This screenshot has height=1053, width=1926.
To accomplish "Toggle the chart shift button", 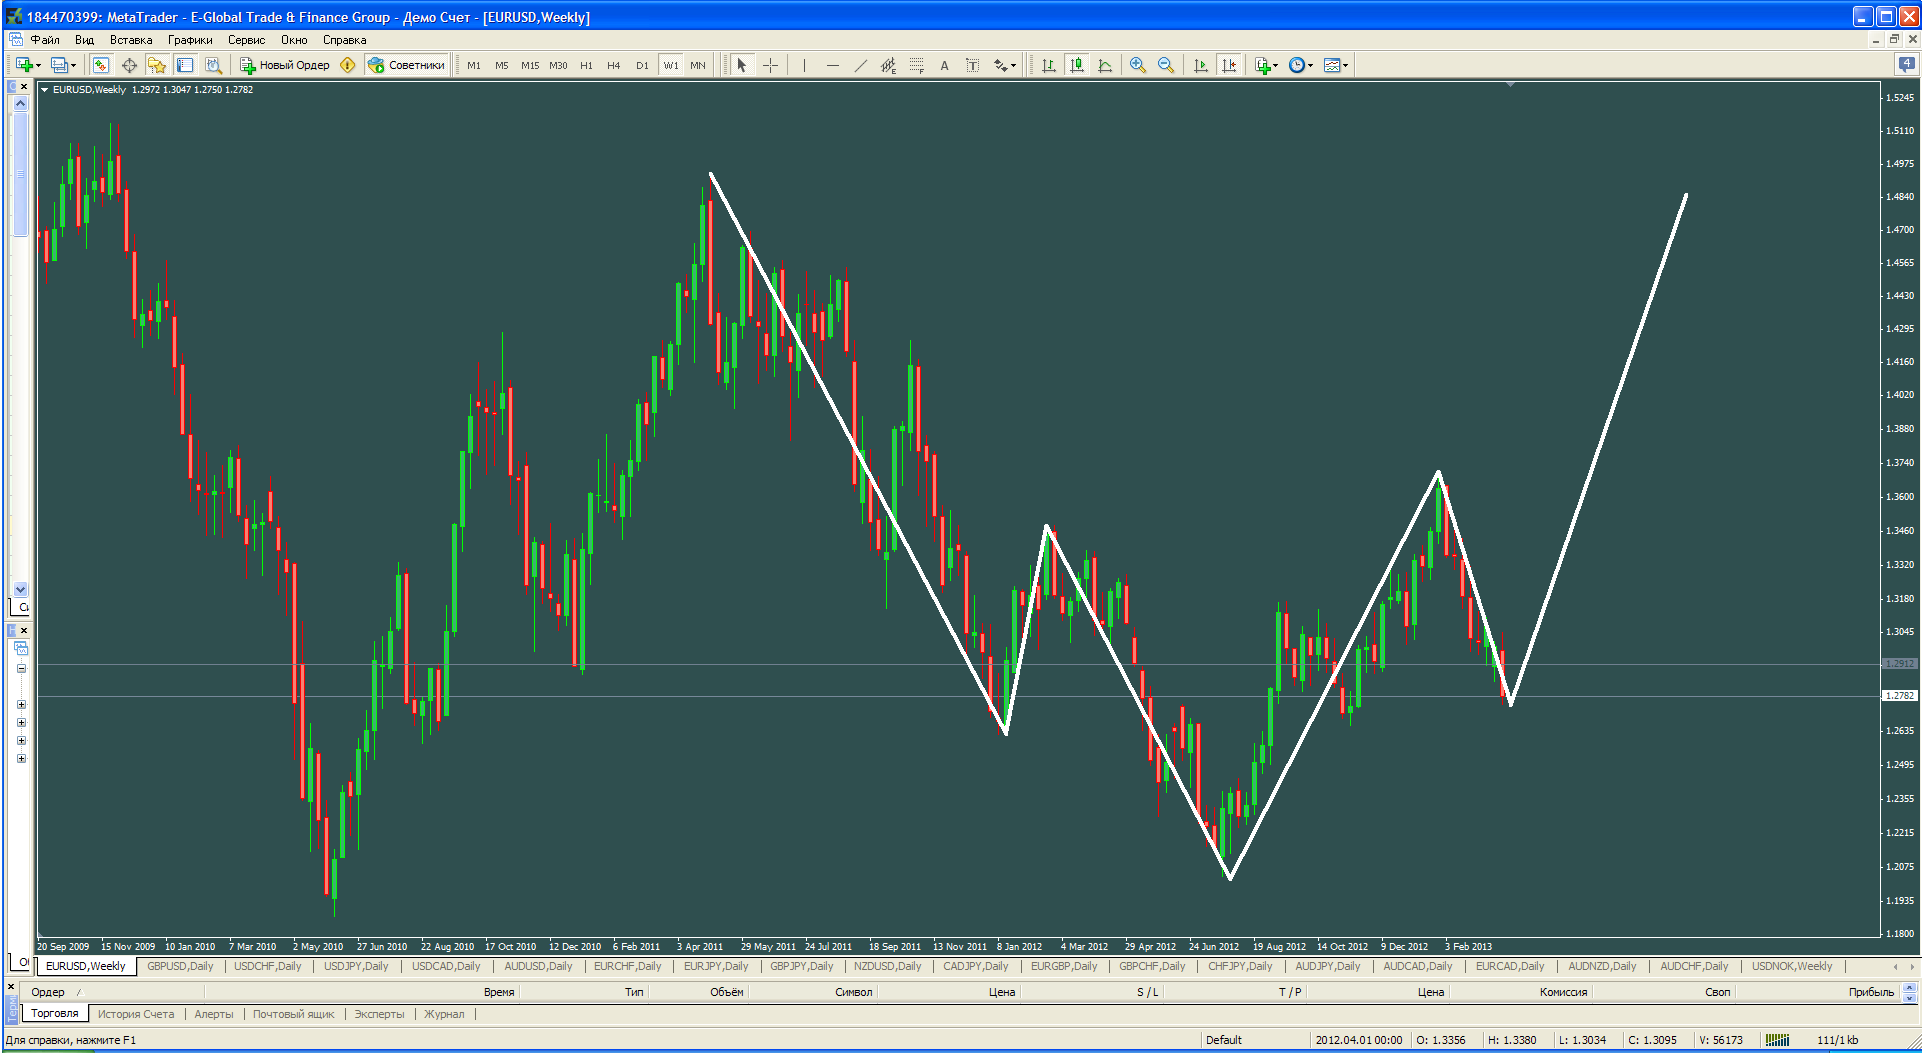I will coord(1229,65).
